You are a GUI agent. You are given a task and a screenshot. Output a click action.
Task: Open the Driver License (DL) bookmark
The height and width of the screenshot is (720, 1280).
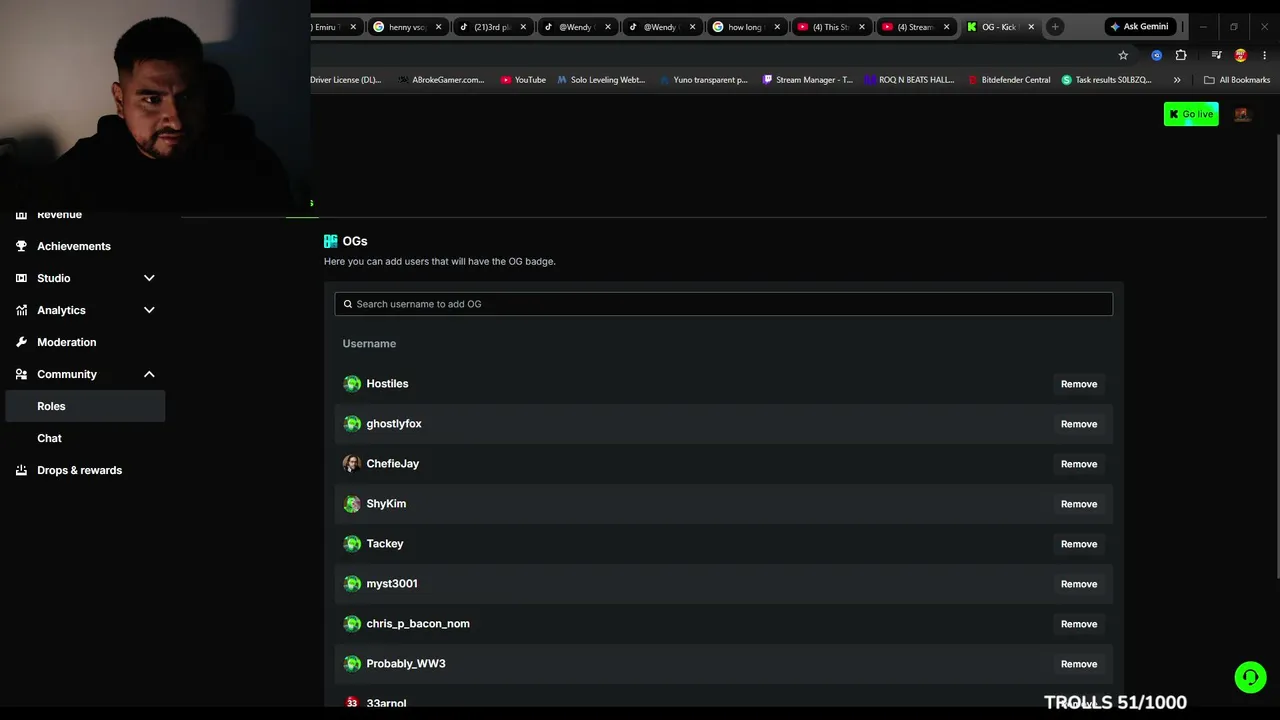point(346,80)
